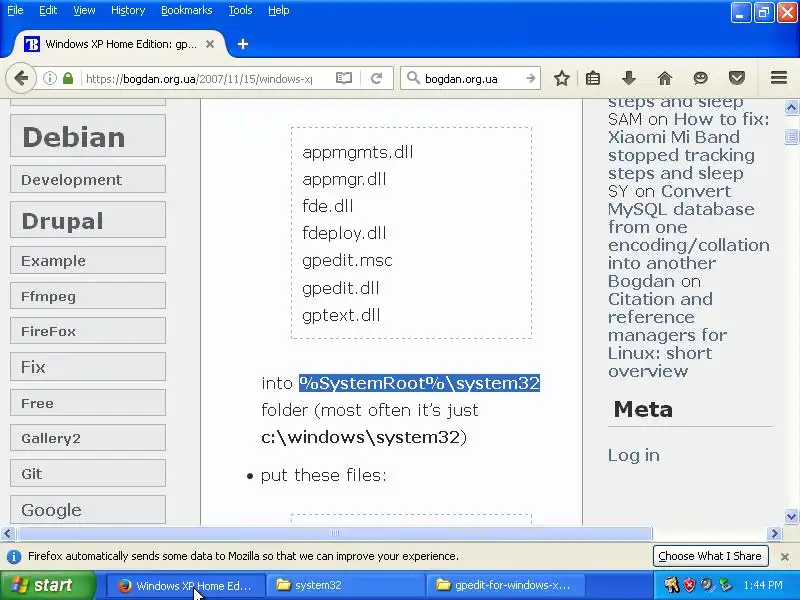This screenshot has height=600, width=800.
Task: Click the horizontal scrollbar thumb
Action: point(335,534)
